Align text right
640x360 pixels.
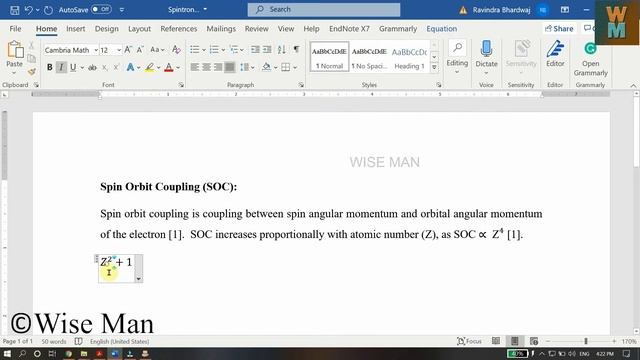pyautogui.click(x=218, y=67)
